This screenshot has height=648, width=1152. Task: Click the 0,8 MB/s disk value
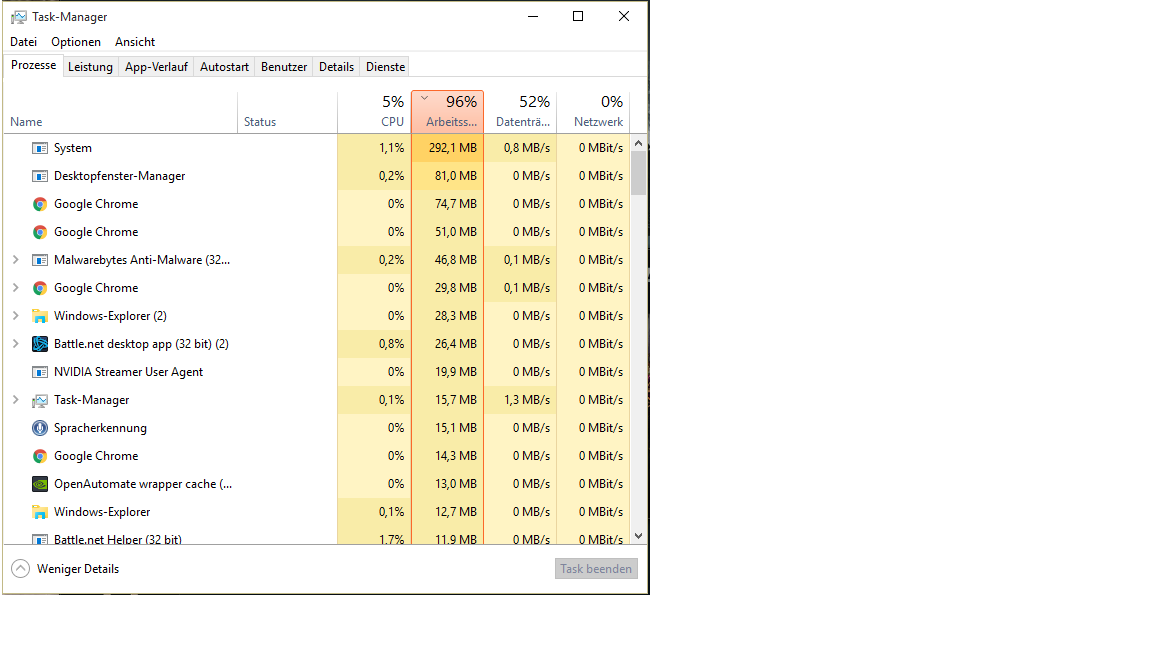(527, 148)
